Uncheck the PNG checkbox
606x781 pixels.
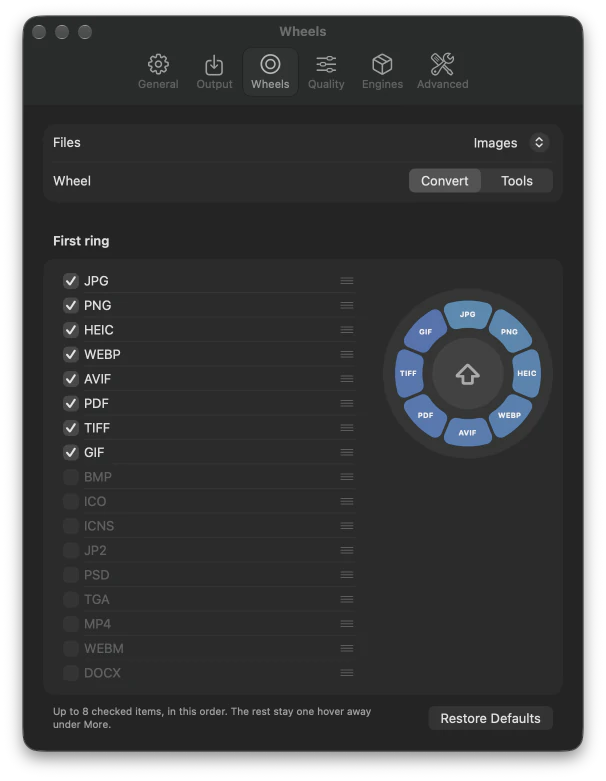71,305
